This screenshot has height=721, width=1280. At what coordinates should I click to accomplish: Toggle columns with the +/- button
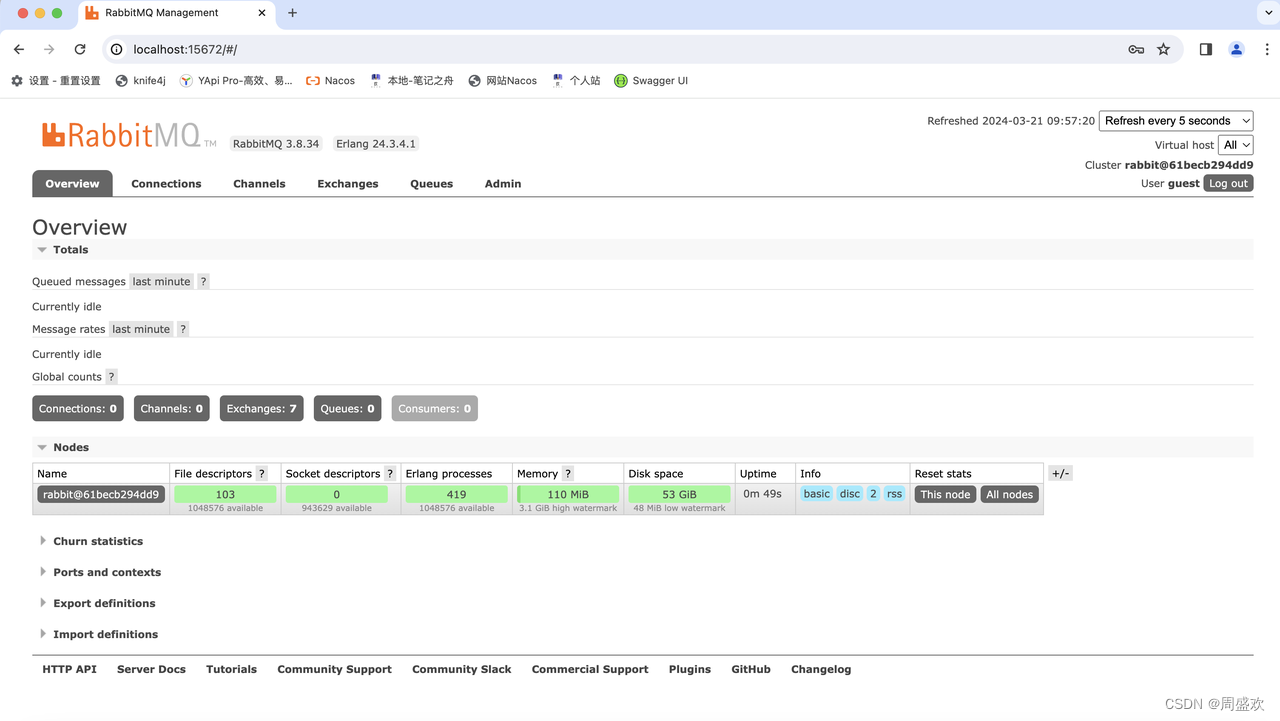[x=1060, y=474]
